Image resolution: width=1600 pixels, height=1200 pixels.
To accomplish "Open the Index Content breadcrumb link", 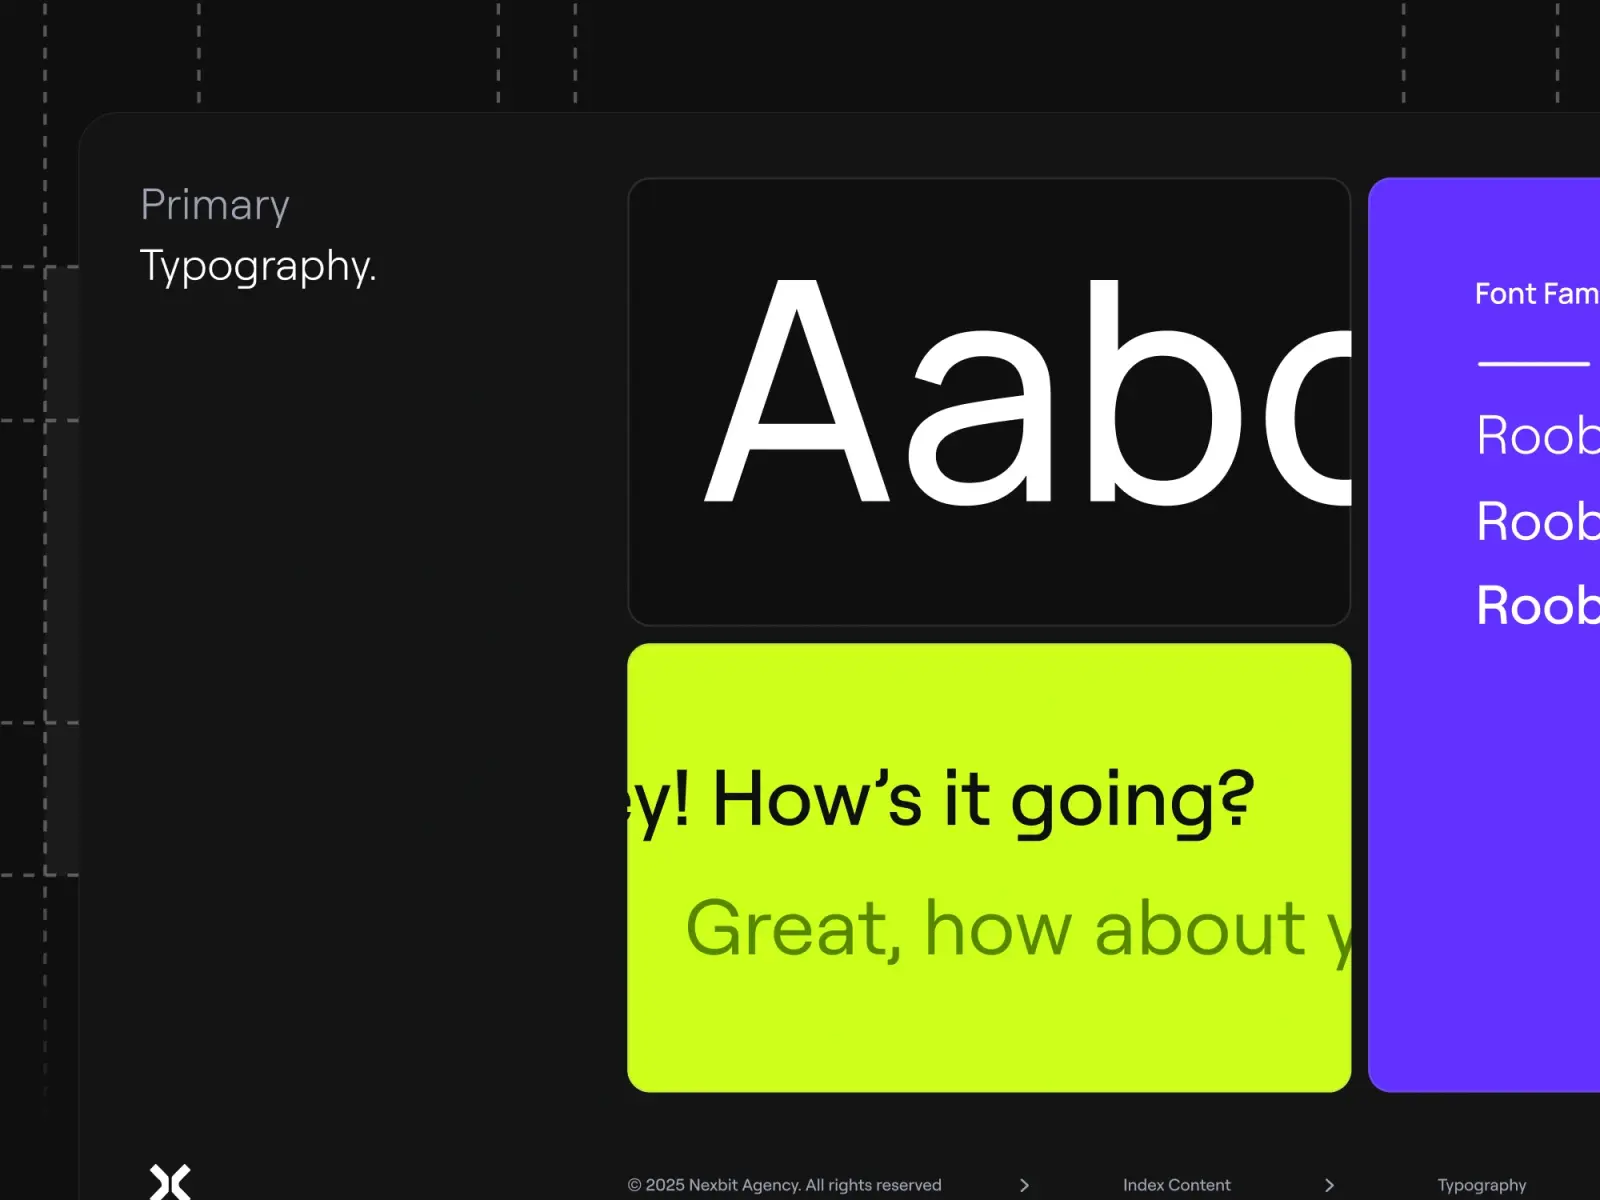I will (x=1176, y=1185).
